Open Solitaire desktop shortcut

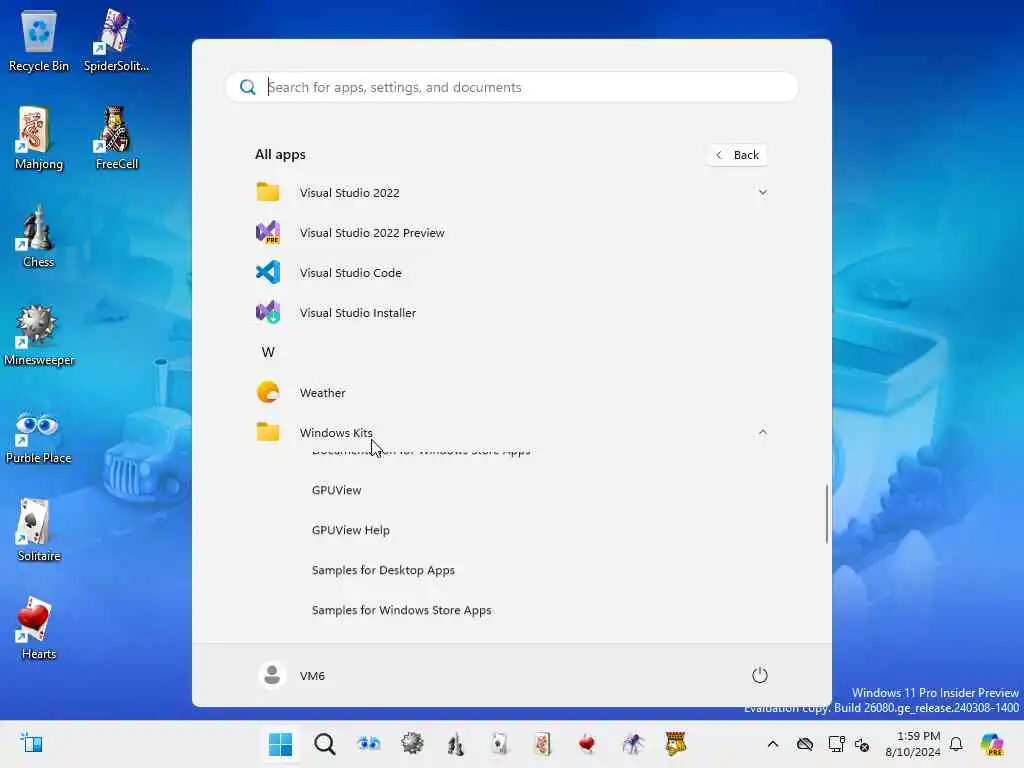coord(39,530)
